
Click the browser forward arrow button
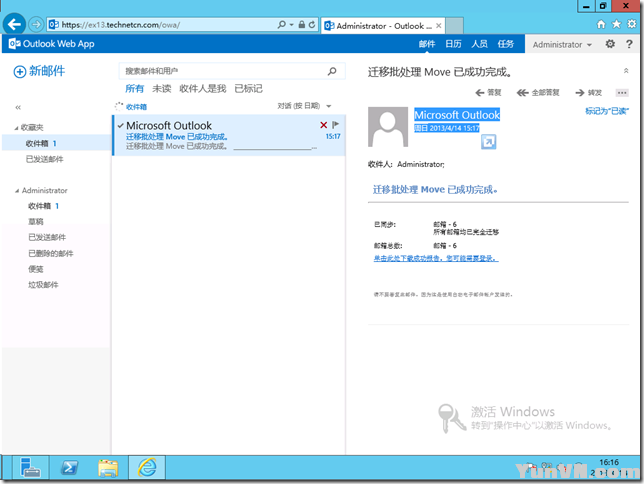point(36,25)
